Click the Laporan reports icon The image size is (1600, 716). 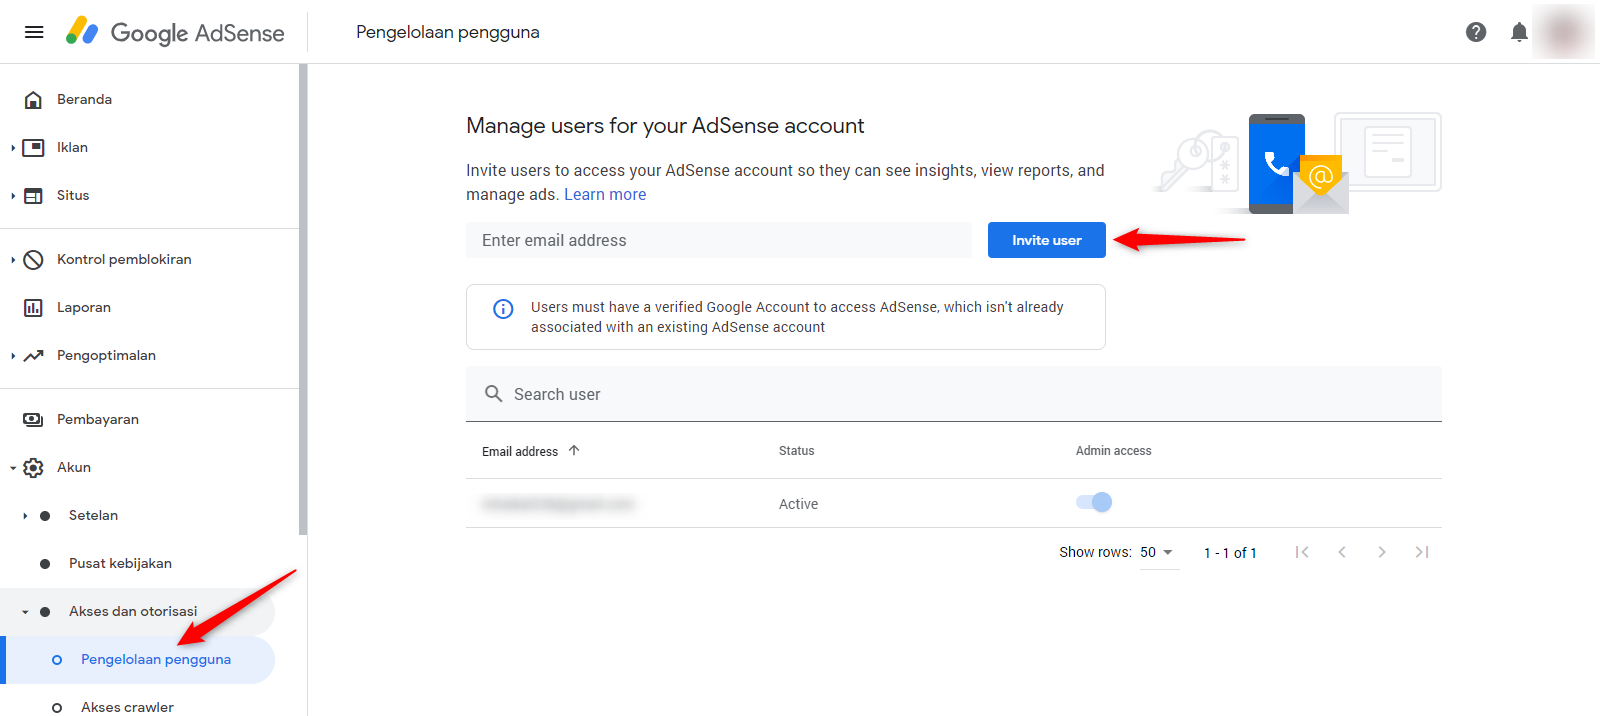click(x=33, y=308)
